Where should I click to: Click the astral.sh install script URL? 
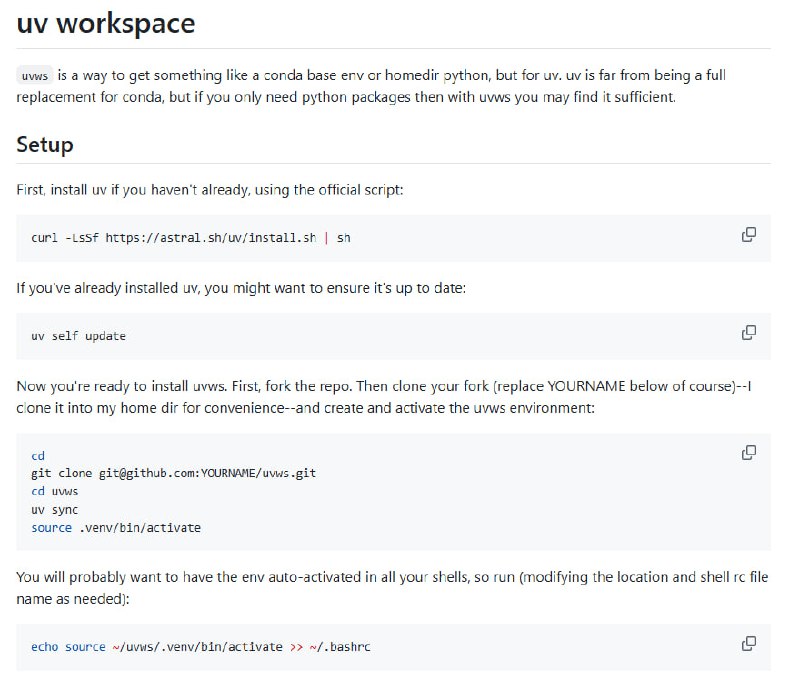pyautogui.click(x=211, y=238)
